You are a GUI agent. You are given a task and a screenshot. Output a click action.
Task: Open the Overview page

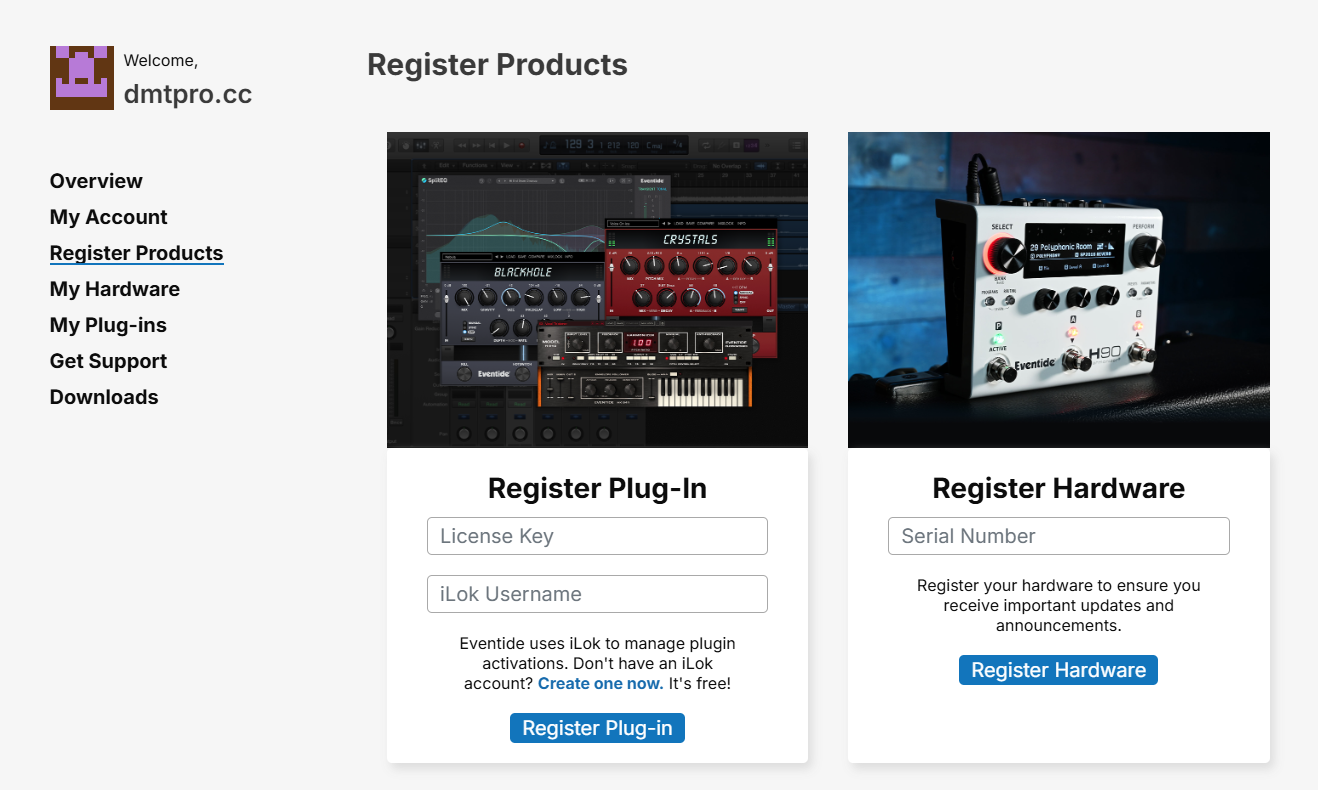point(96,181)
